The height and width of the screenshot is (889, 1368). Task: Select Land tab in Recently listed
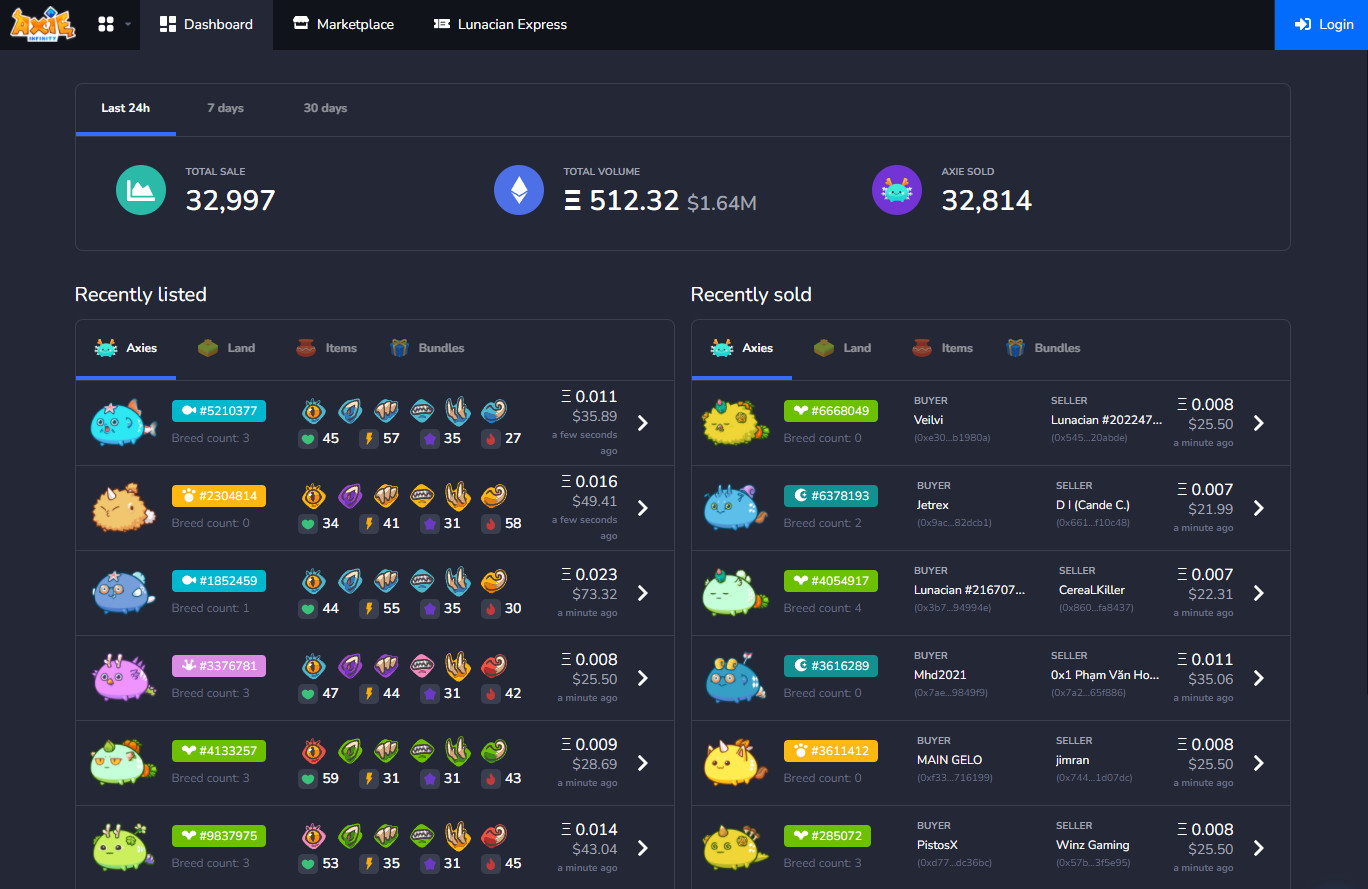226,348
